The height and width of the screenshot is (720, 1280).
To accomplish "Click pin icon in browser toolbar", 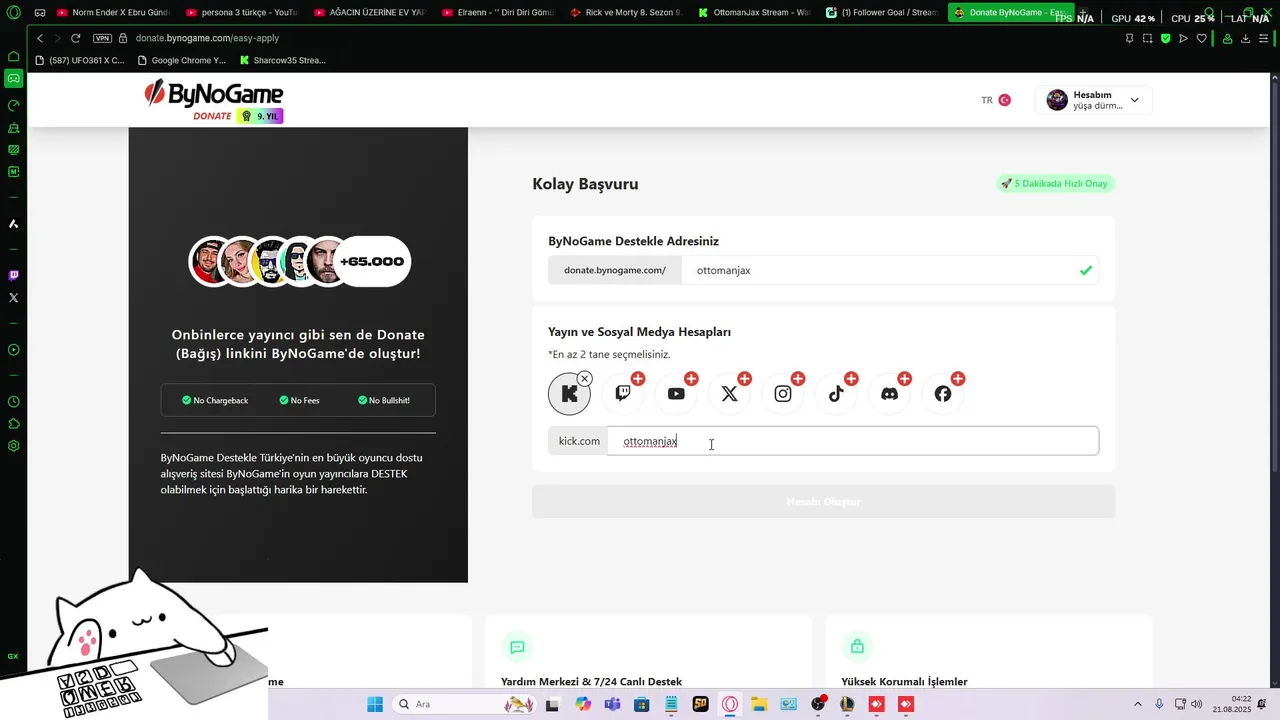I will pyautogui.click(x=1129, y=38).
